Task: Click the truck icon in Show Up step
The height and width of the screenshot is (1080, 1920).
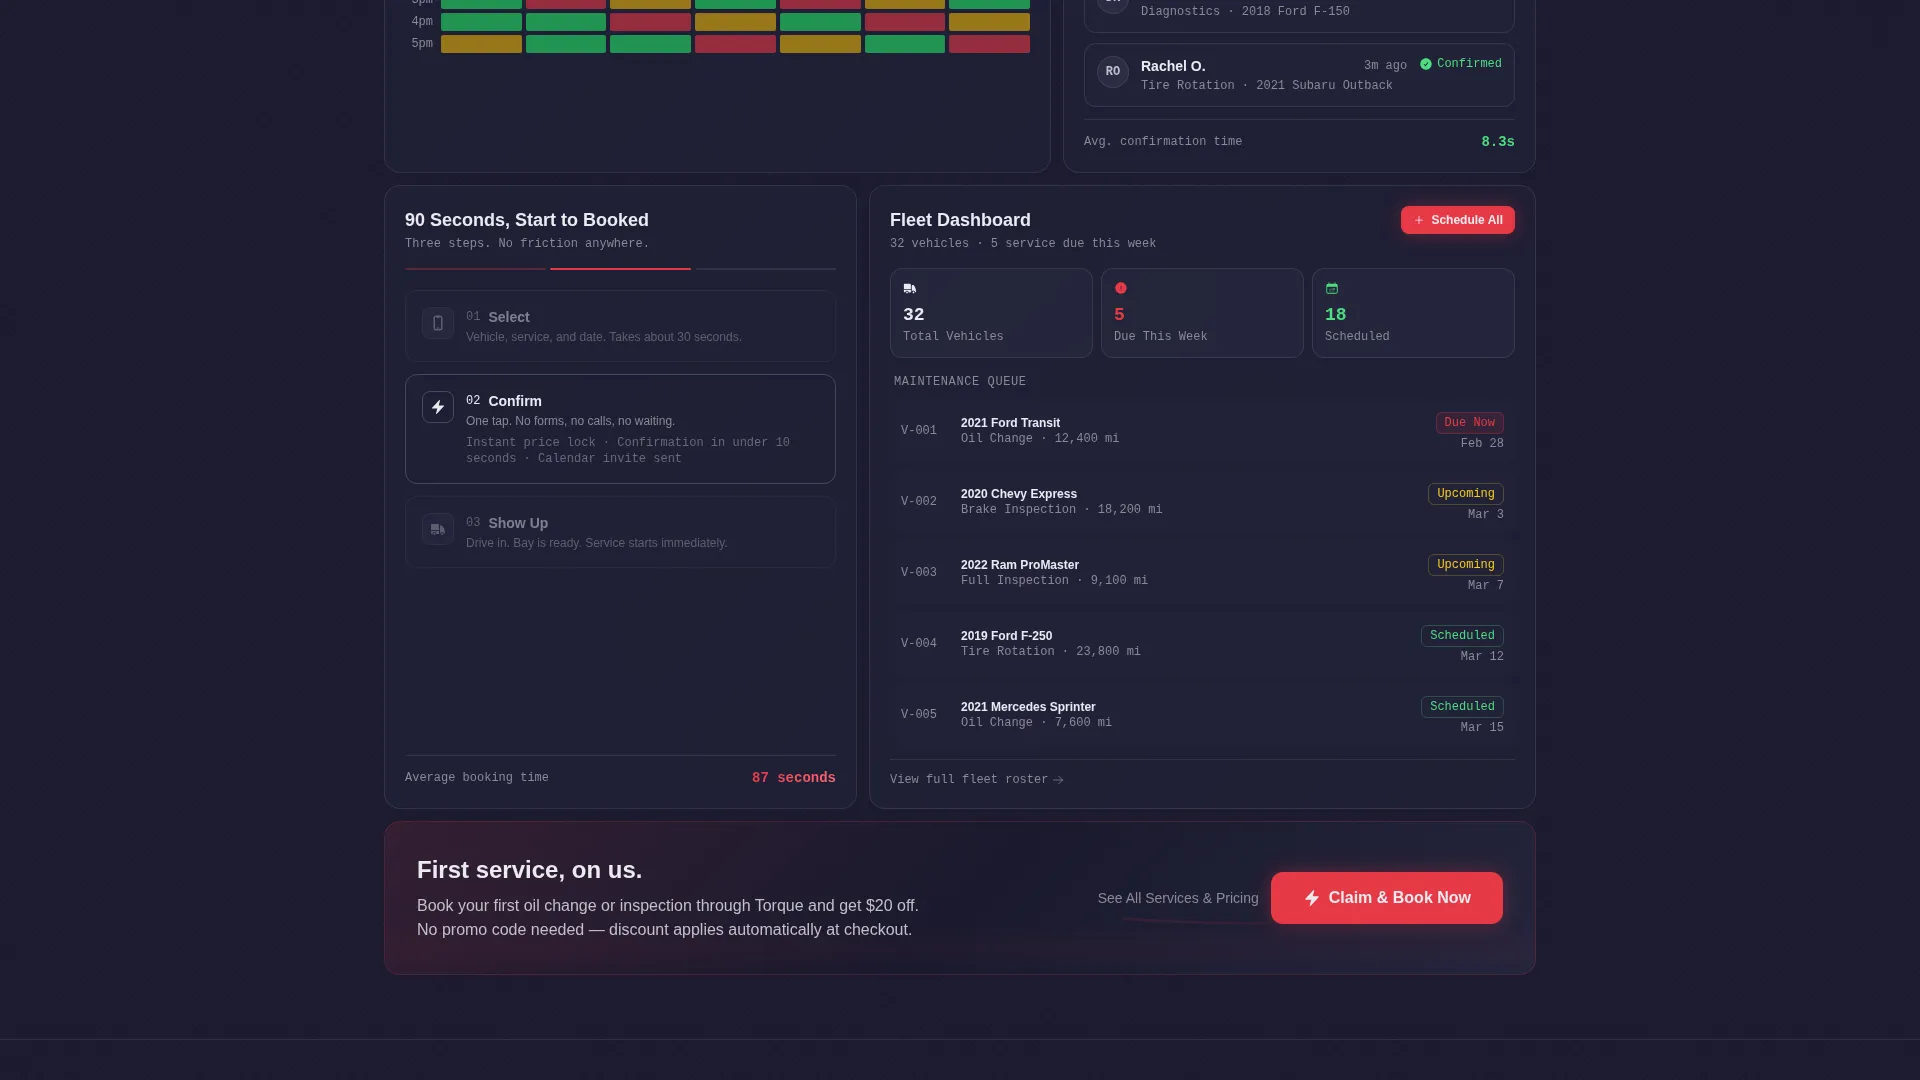Action: click(438, 529)
